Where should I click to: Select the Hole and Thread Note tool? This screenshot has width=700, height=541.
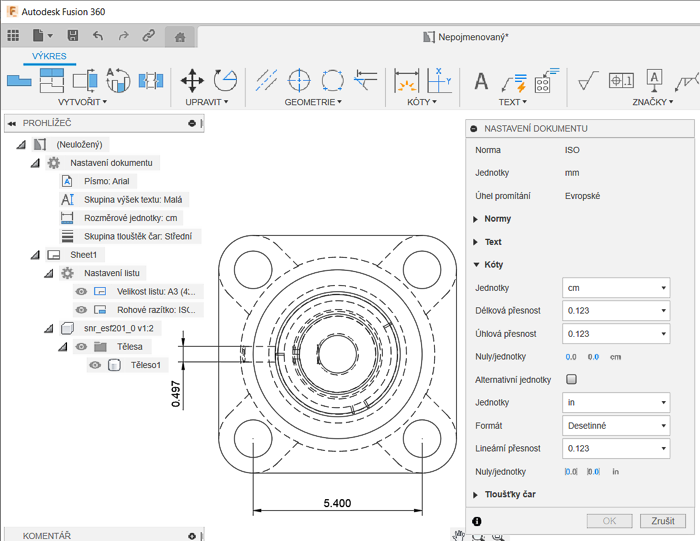point(546,80)
